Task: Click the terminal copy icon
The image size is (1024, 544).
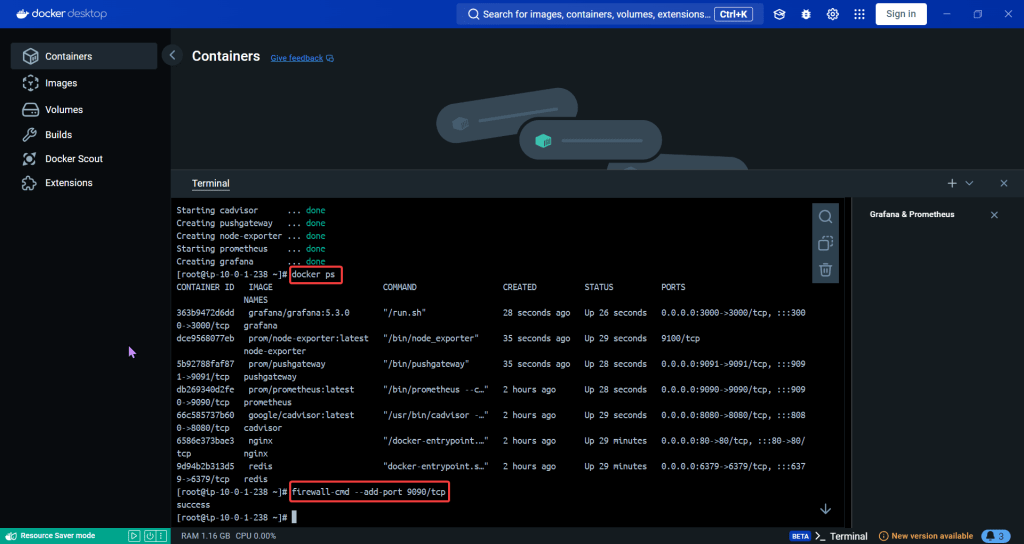Action: point(825,243)
